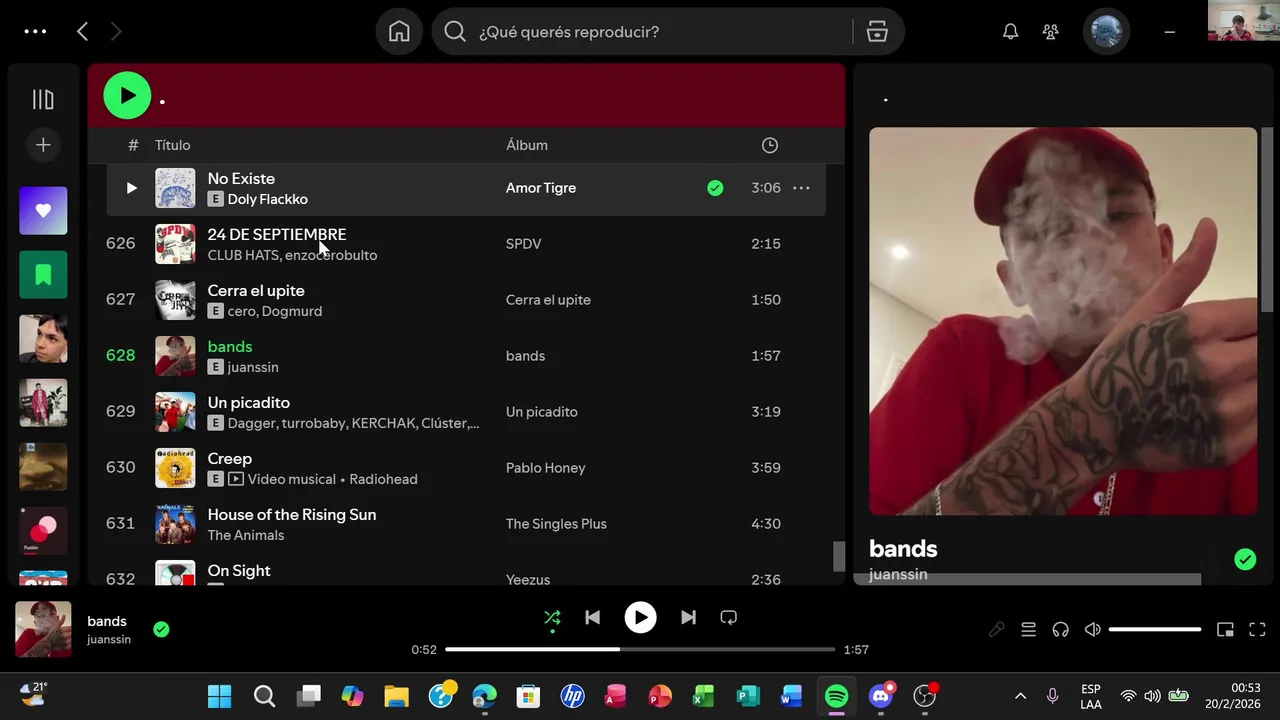Open more options for No Existe
This screenshot has width=1280, height=720.
click(801, 188)
